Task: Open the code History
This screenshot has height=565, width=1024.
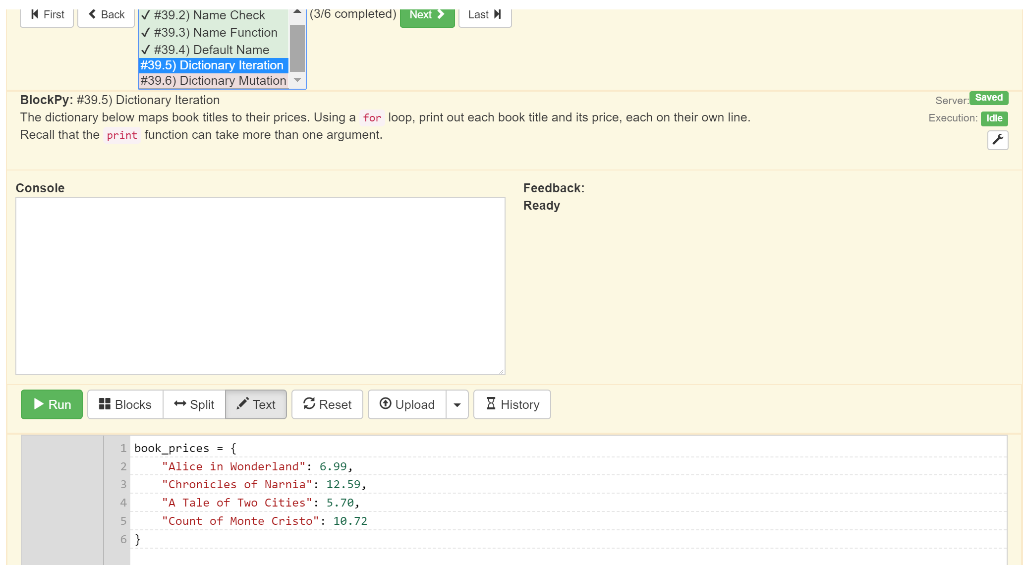Action: pos(512,404)
